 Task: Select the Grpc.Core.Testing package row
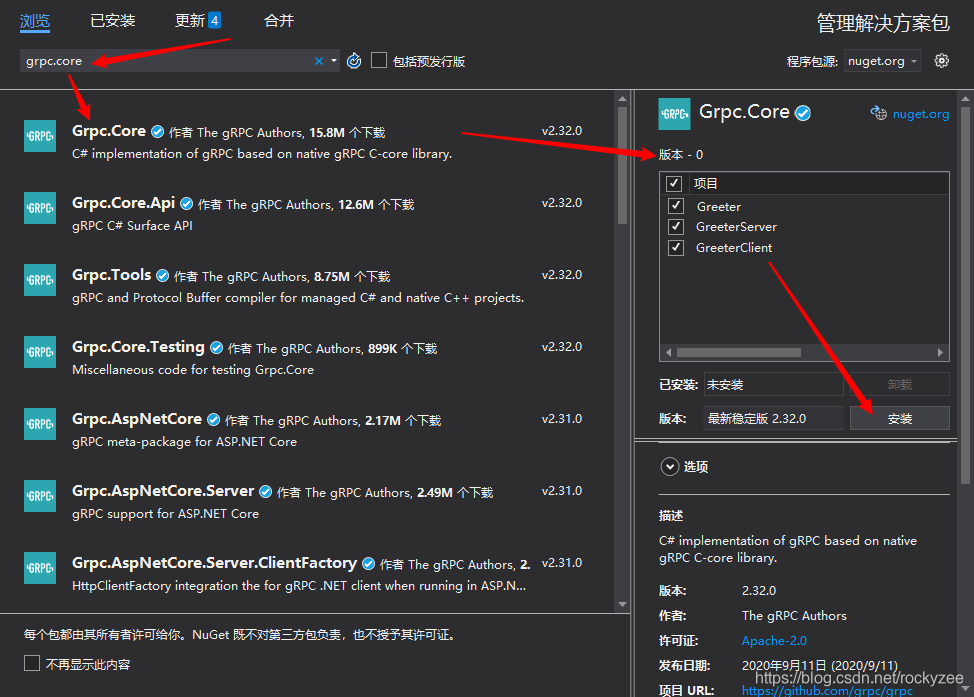308,358
